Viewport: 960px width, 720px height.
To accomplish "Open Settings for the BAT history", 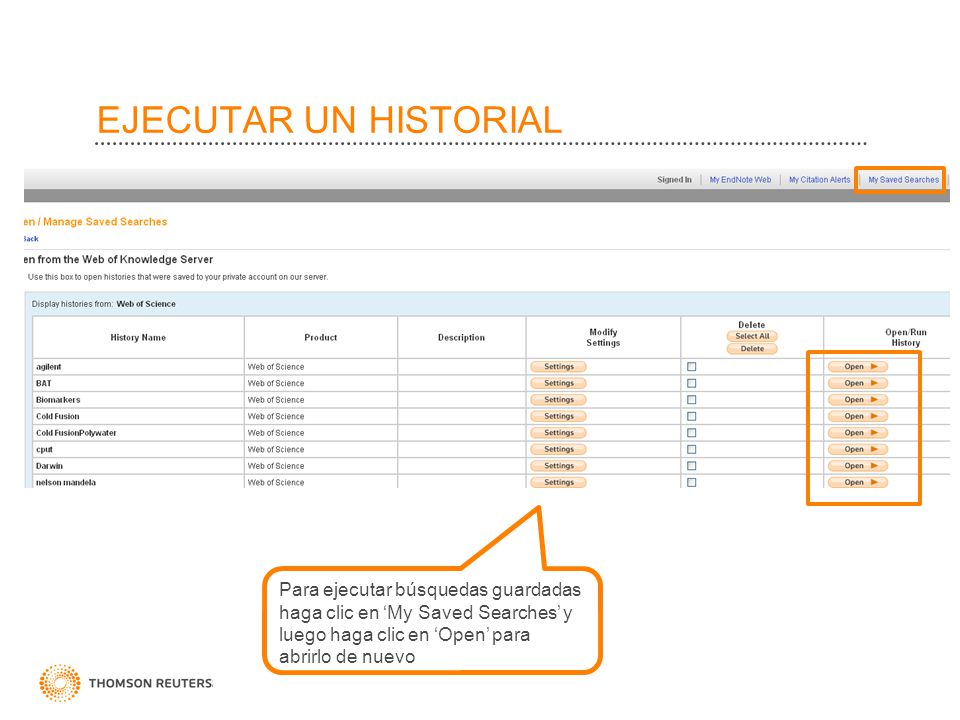I will click(558, 383).
